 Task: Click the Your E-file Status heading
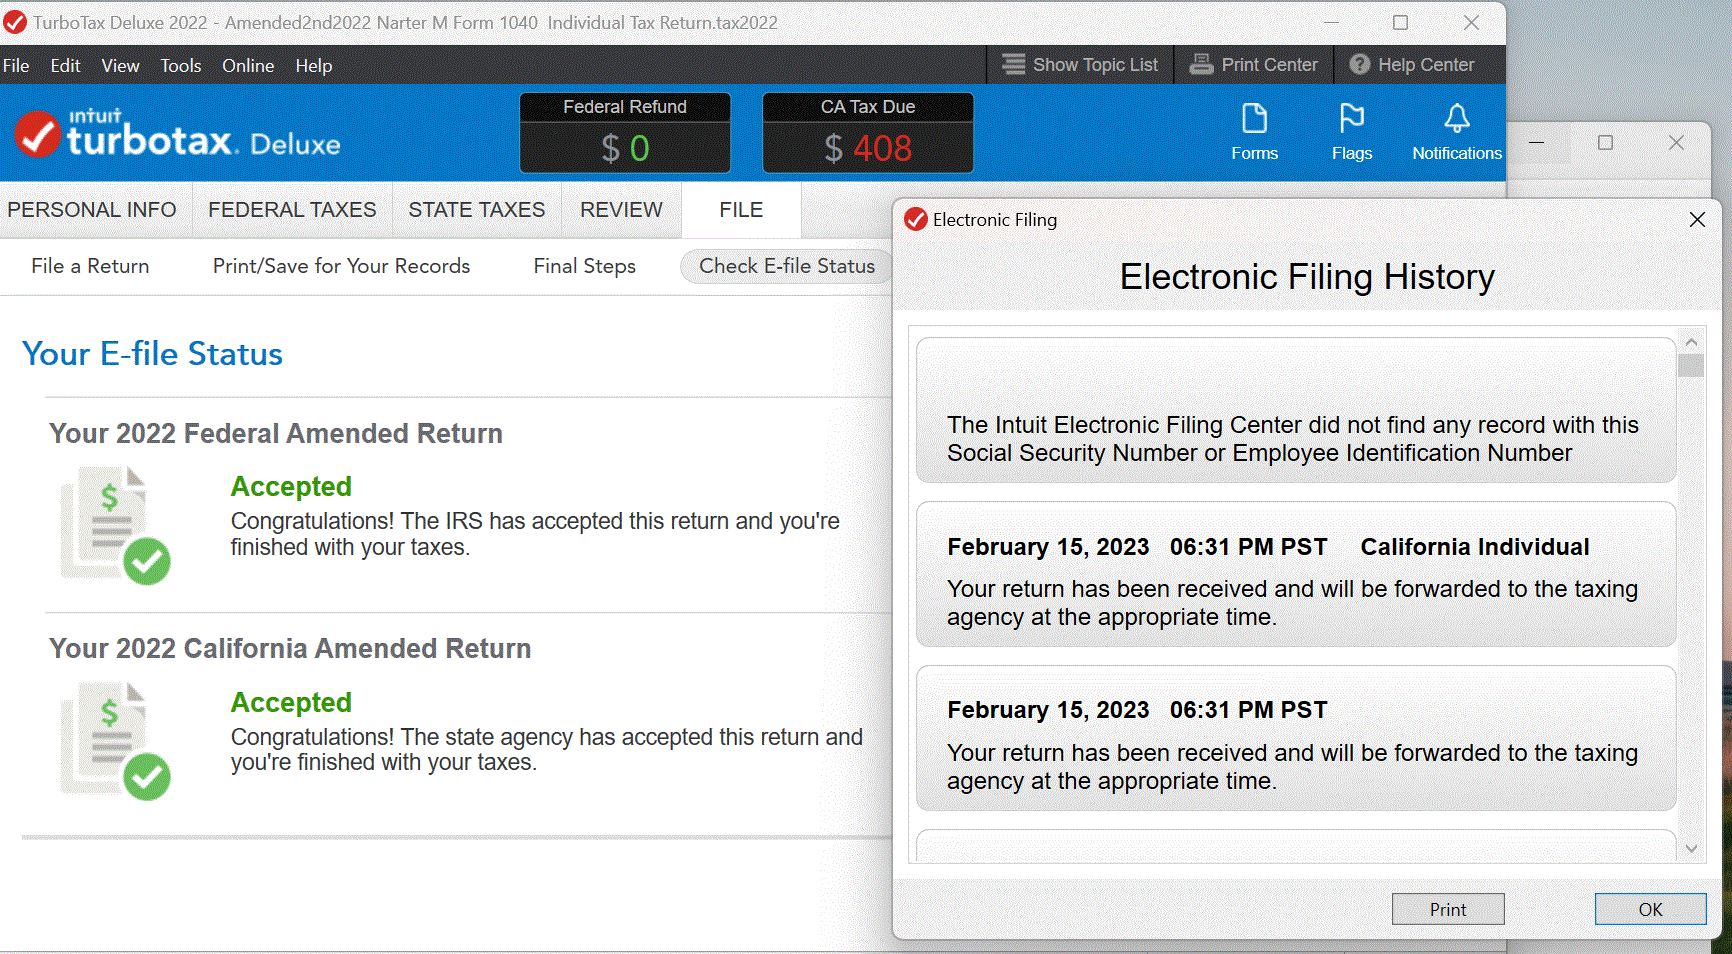[x=152, y=354]
